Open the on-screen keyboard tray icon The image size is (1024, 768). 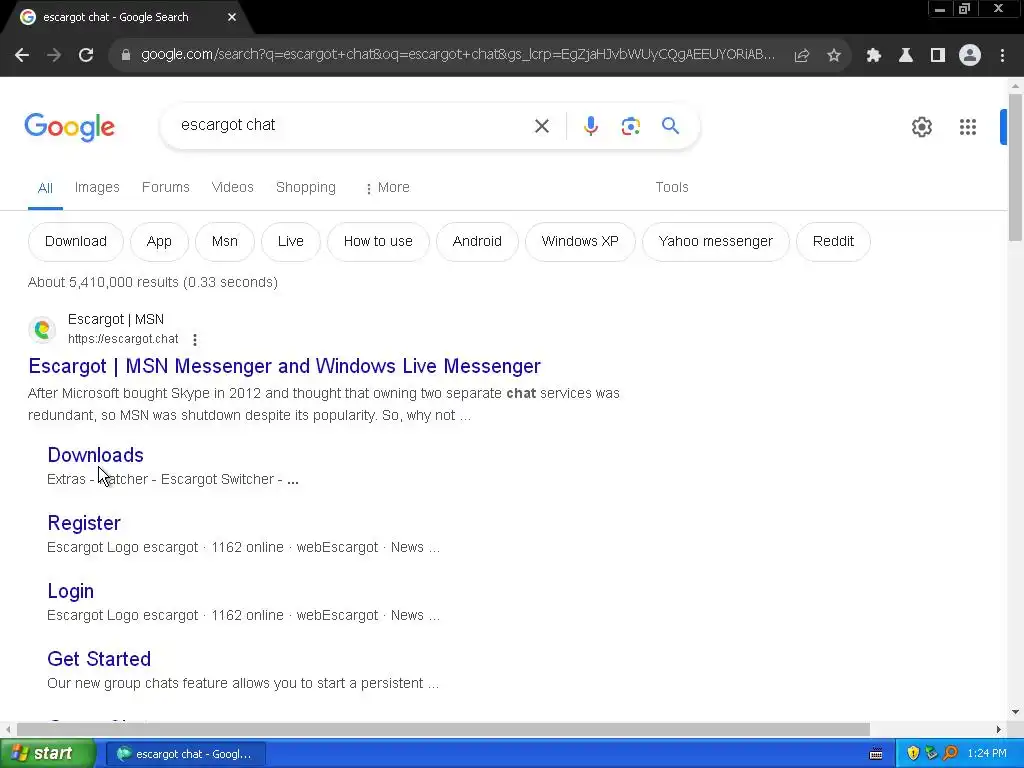pyautogui.click(x=876, y=754)
